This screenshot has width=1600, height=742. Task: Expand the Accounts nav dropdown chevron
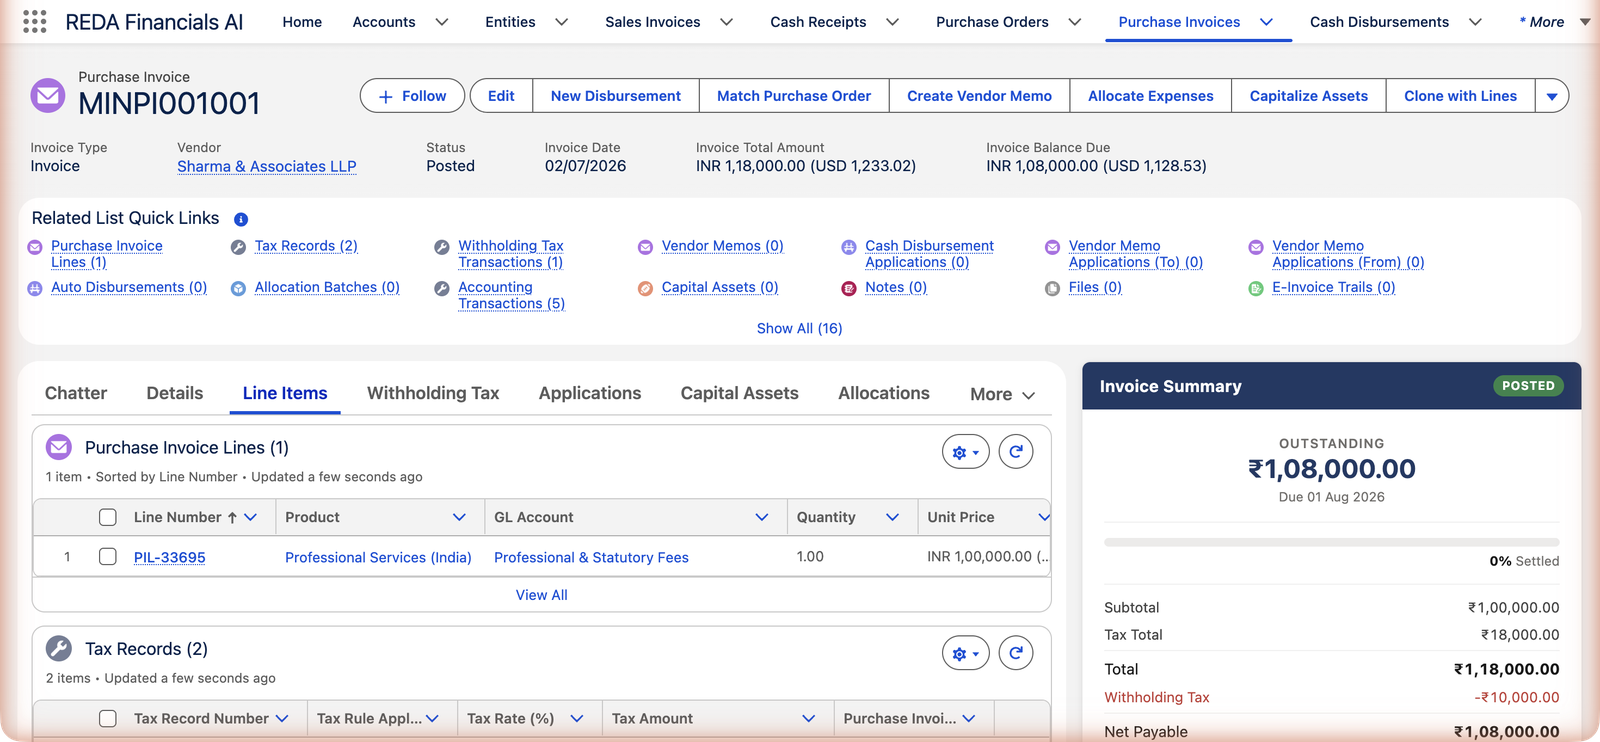point(441,22)
